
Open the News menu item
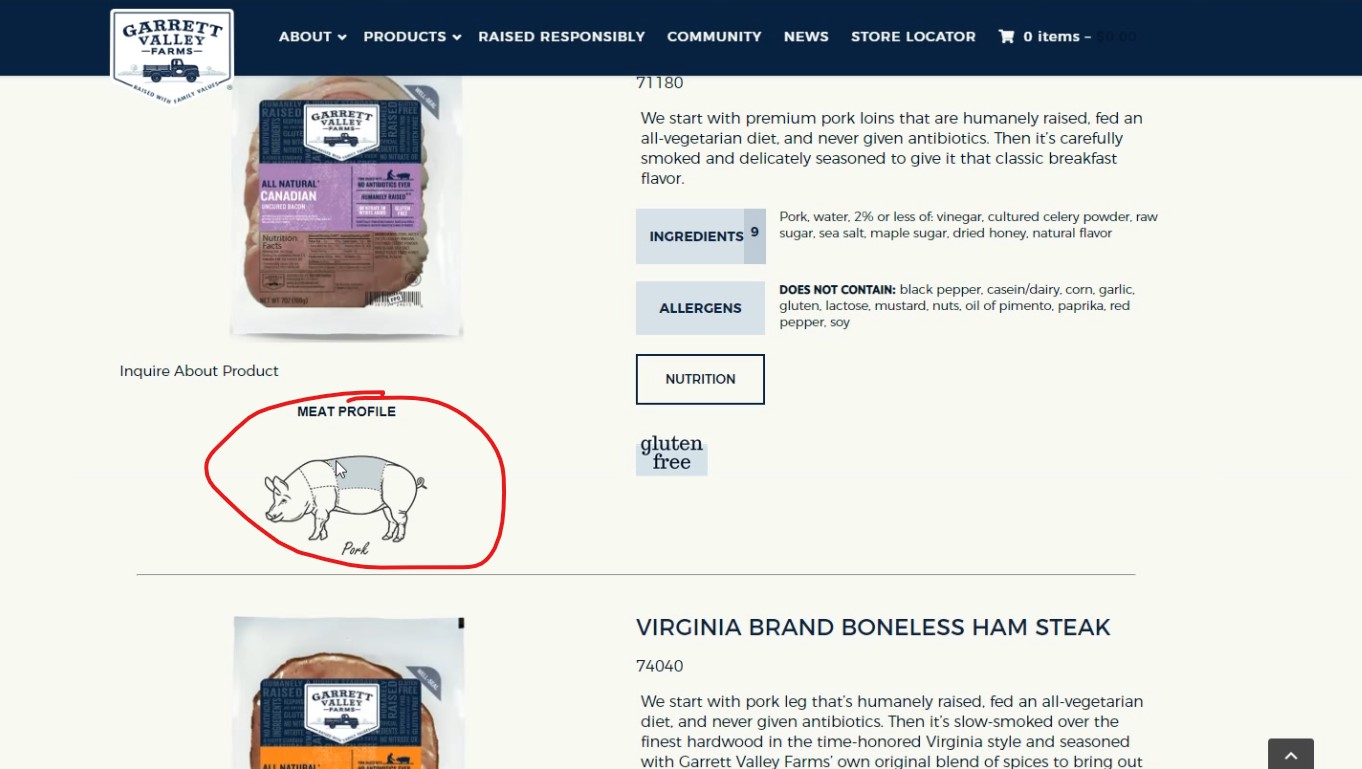click(x=806, y=36)
